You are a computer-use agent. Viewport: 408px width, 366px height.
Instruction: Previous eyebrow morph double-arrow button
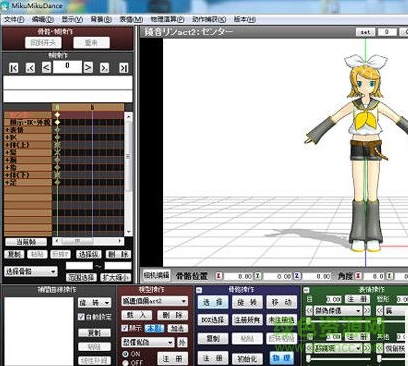pos(309,349)
